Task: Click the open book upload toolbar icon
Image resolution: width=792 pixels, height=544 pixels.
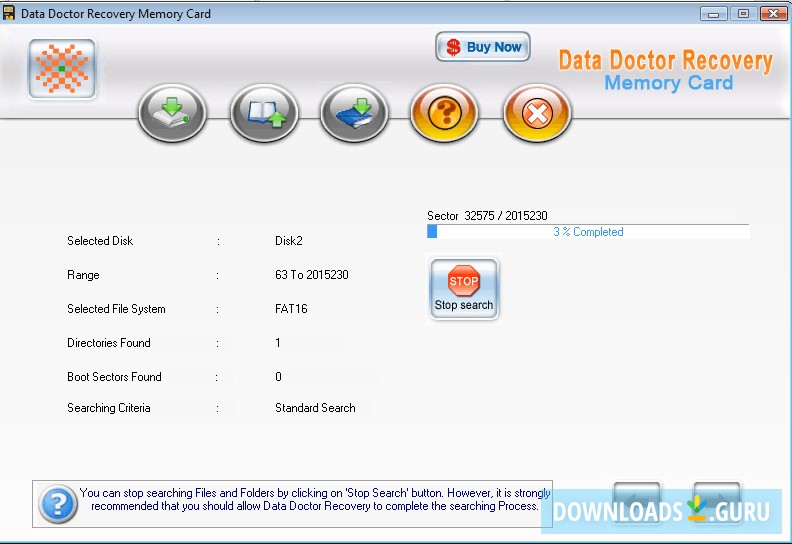Action: coord(264,113)
